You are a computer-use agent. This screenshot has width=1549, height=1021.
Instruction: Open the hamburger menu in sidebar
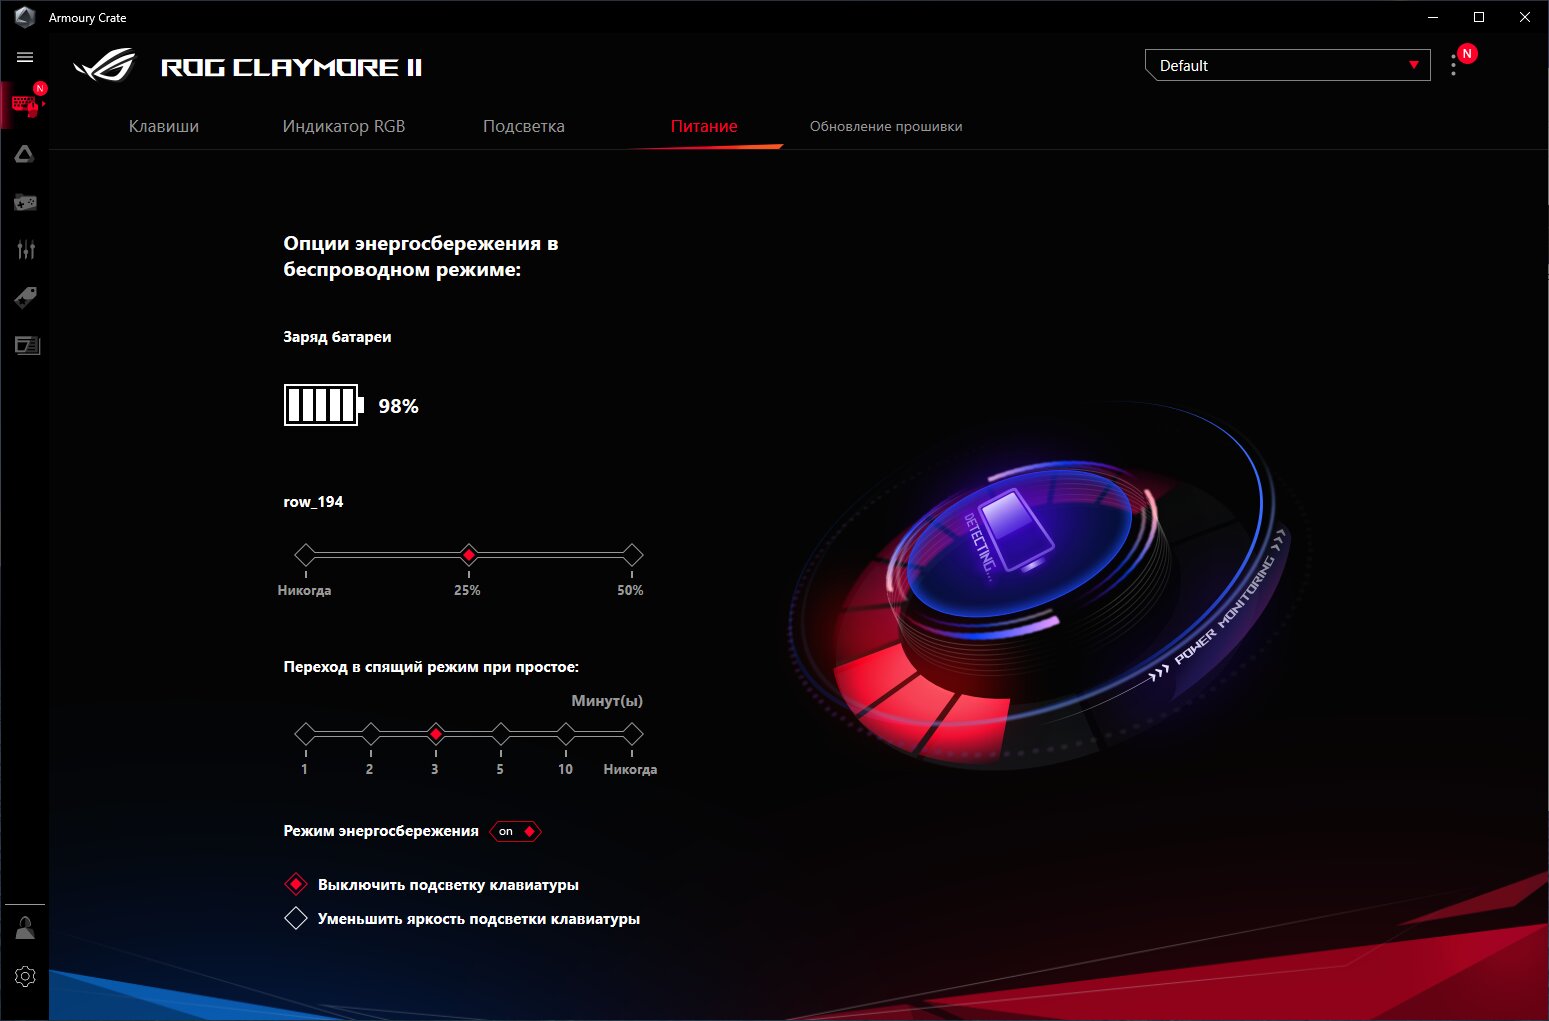25,57
